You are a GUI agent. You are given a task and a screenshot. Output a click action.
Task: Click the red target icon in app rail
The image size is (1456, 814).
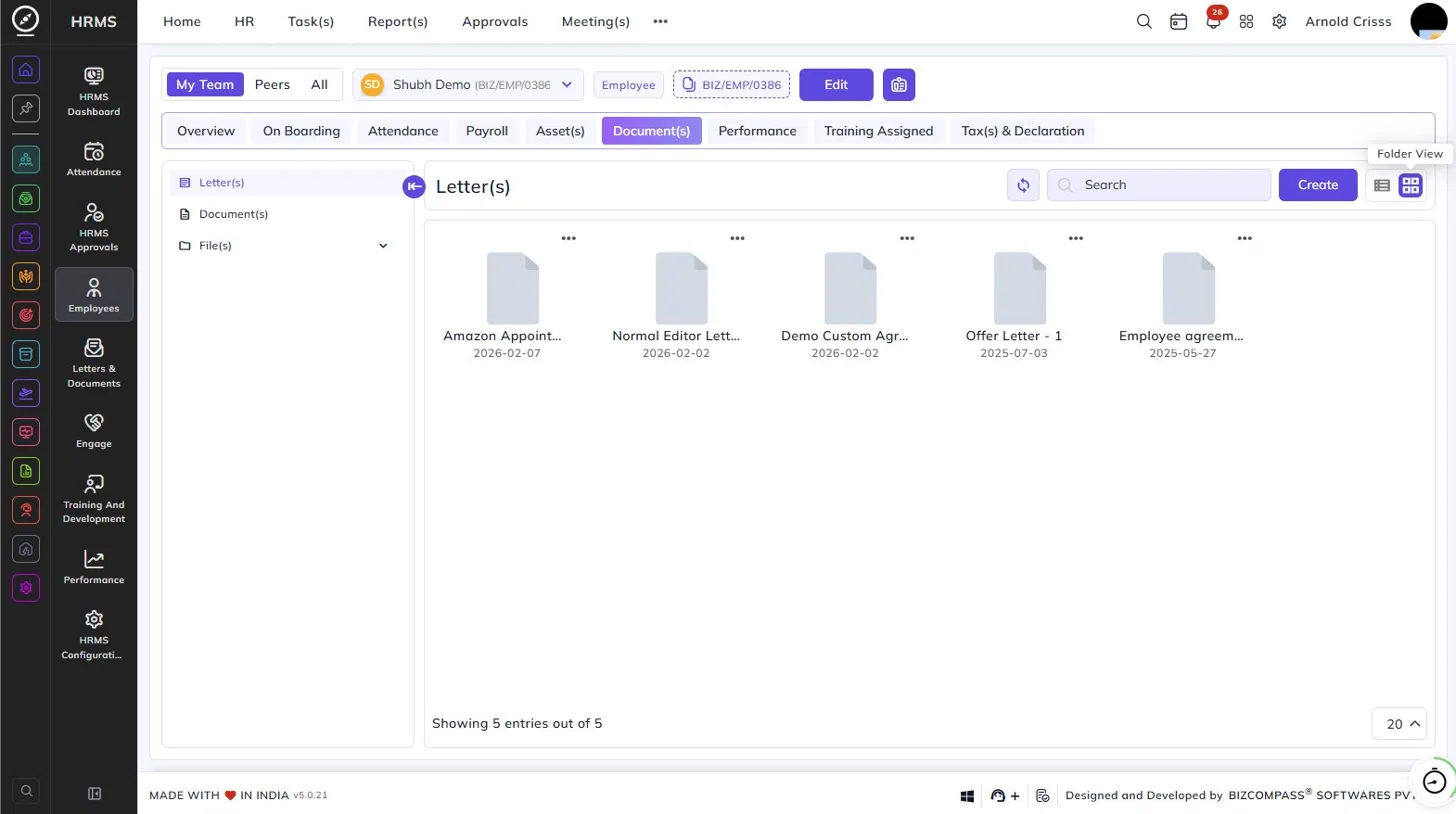26,315
